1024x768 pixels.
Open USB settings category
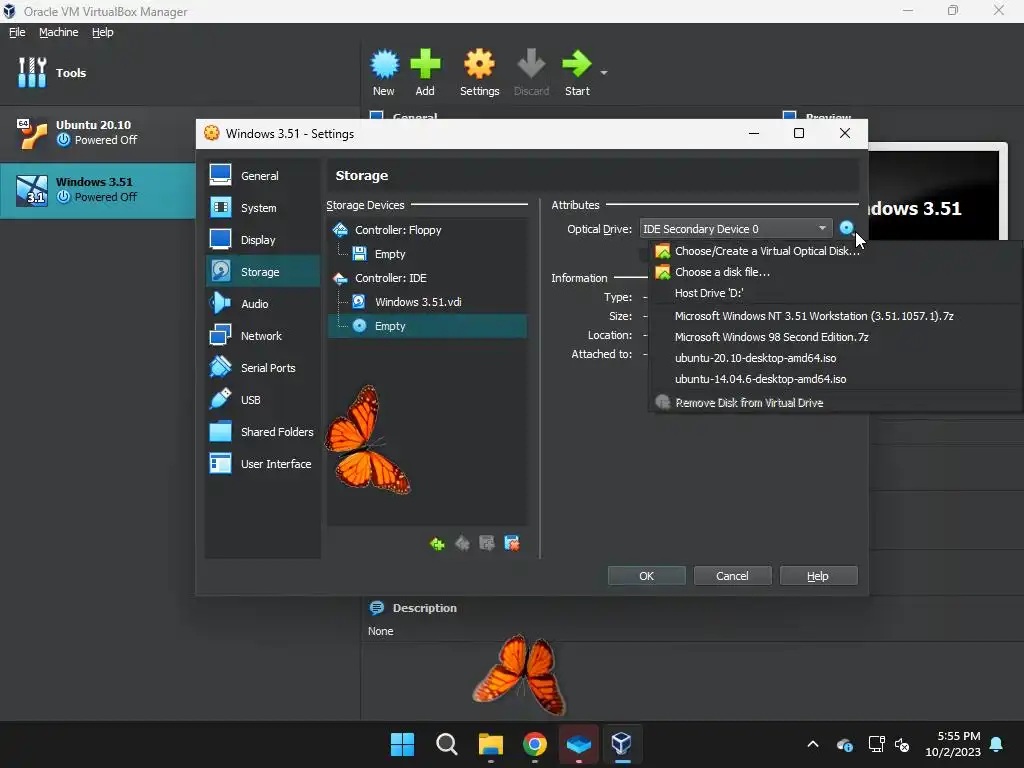pos(263,400)
